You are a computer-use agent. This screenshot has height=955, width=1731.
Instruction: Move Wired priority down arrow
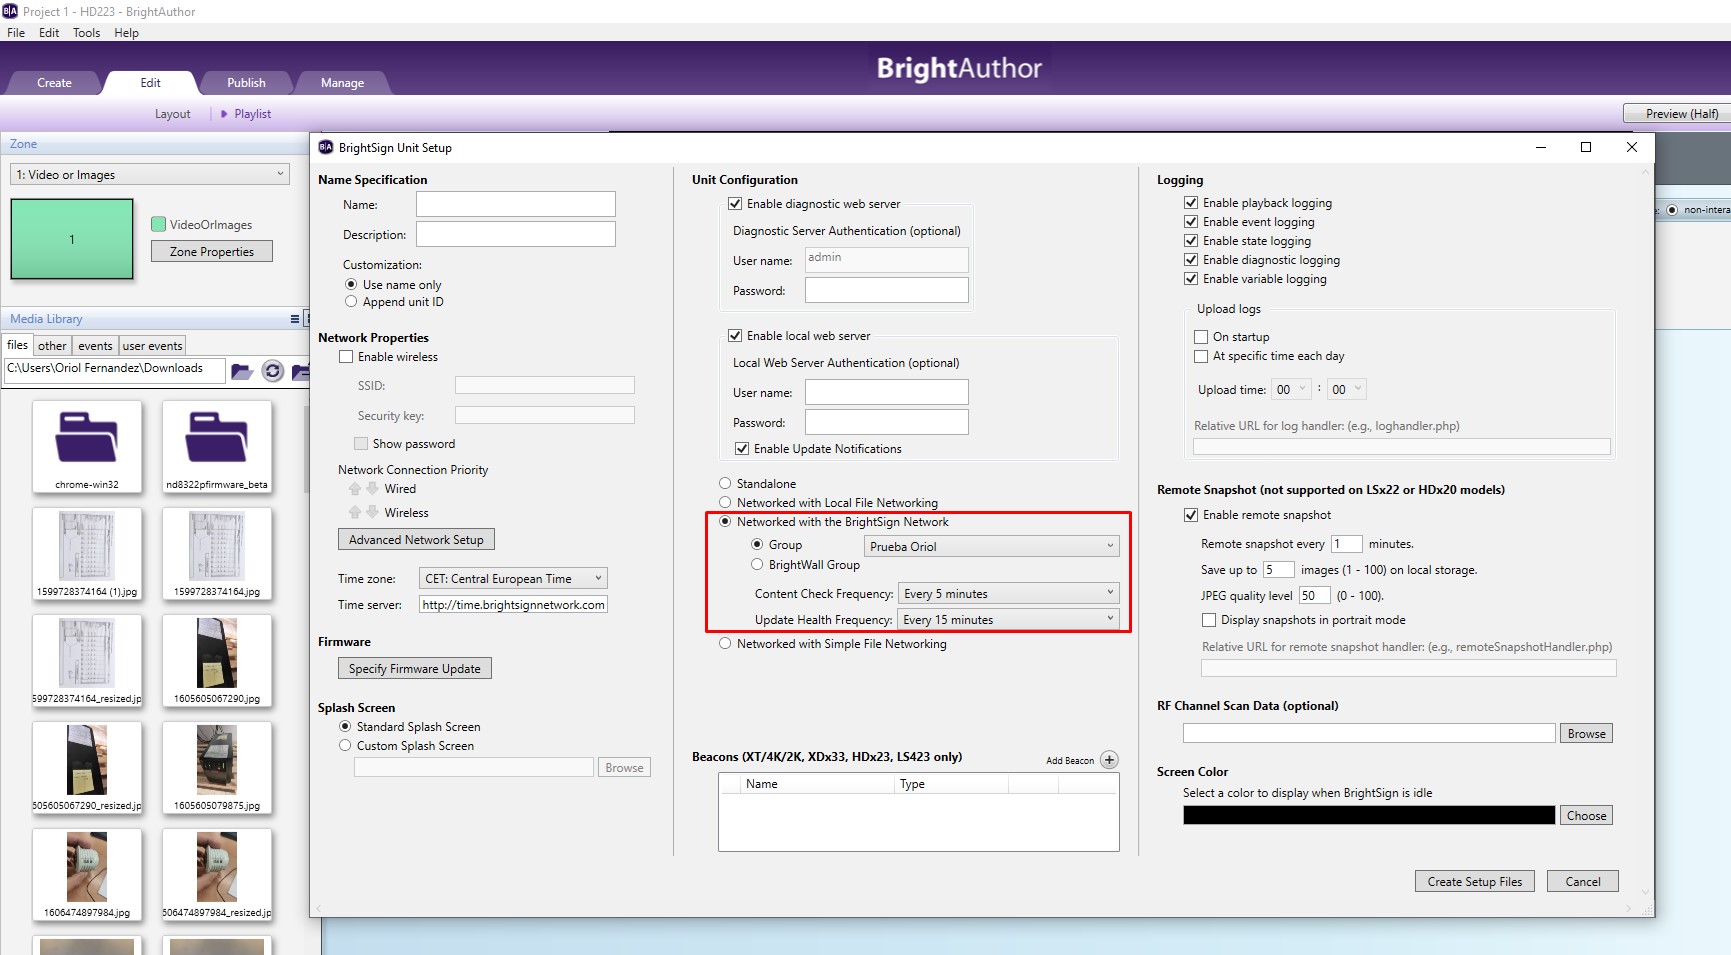[x=372, y=489]
